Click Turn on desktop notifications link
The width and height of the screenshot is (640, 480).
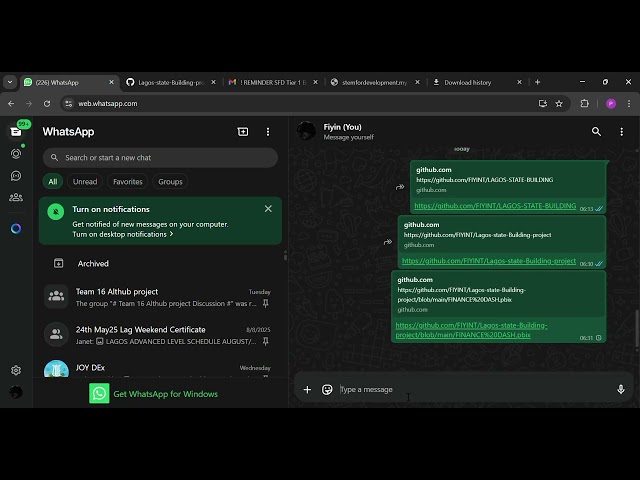[x=123, y=234]
